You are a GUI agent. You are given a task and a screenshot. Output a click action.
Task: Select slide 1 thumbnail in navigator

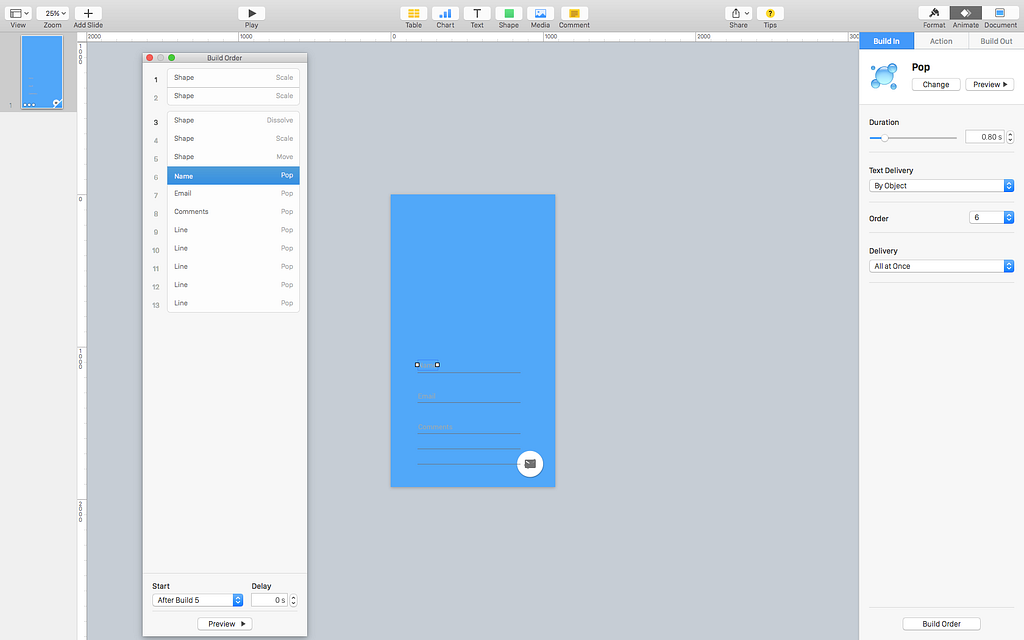[x=42, y=72]
